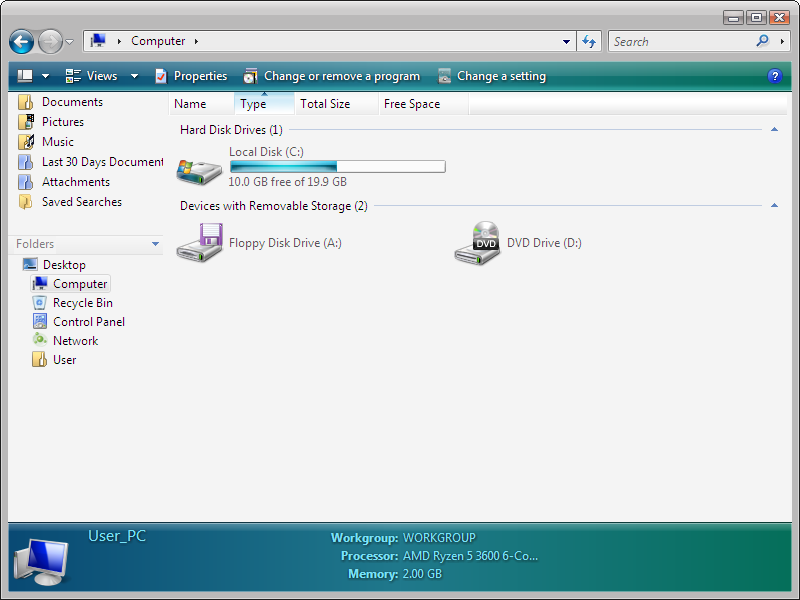Click the search magnifier icon

click(762, 41)
